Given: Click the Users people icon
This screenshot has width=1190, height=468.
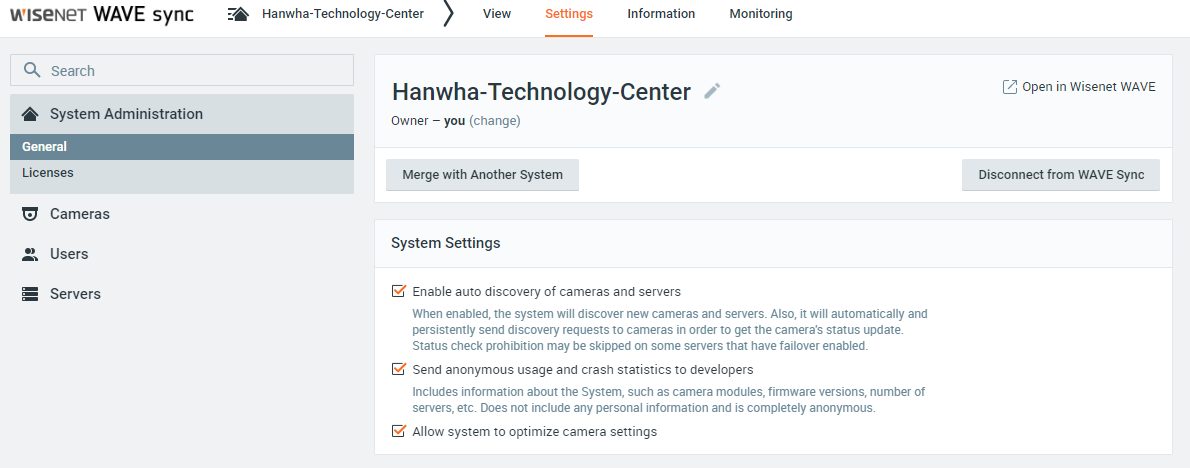Looking at the screenshot, I should coord(30,254).
